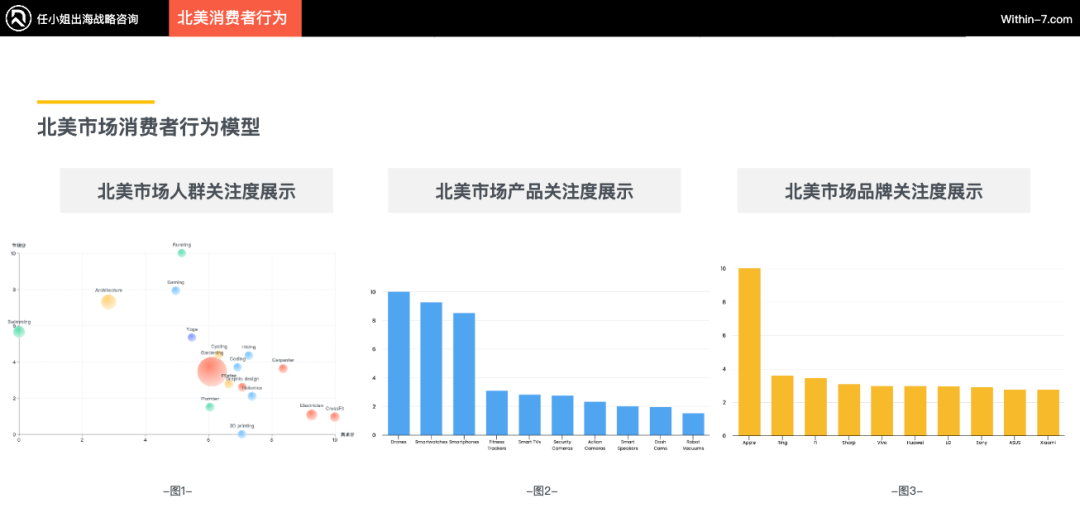Click the red Carpenter bubble
Screen dimensions: 1080x508
(282, 368)
